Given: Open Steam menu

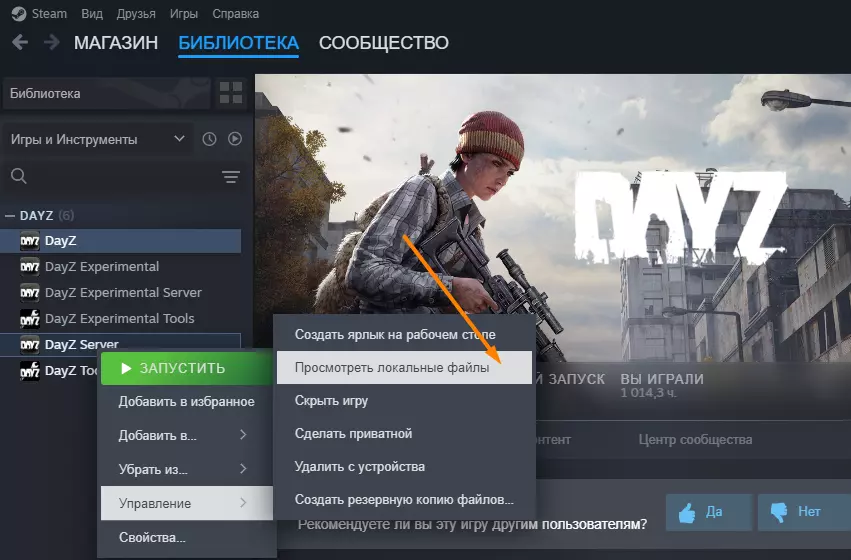Looking at the screenshot, I should click(x=49, y=14).
